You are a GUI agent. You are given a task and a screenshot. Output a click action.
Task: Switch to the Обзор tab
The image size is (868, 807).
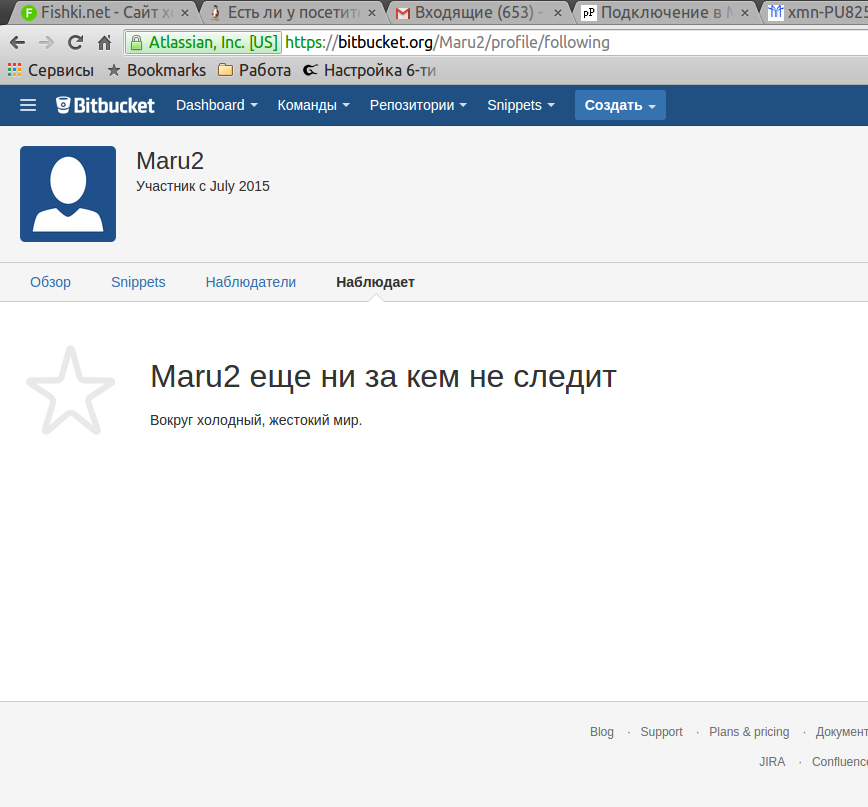coord(50,282)
